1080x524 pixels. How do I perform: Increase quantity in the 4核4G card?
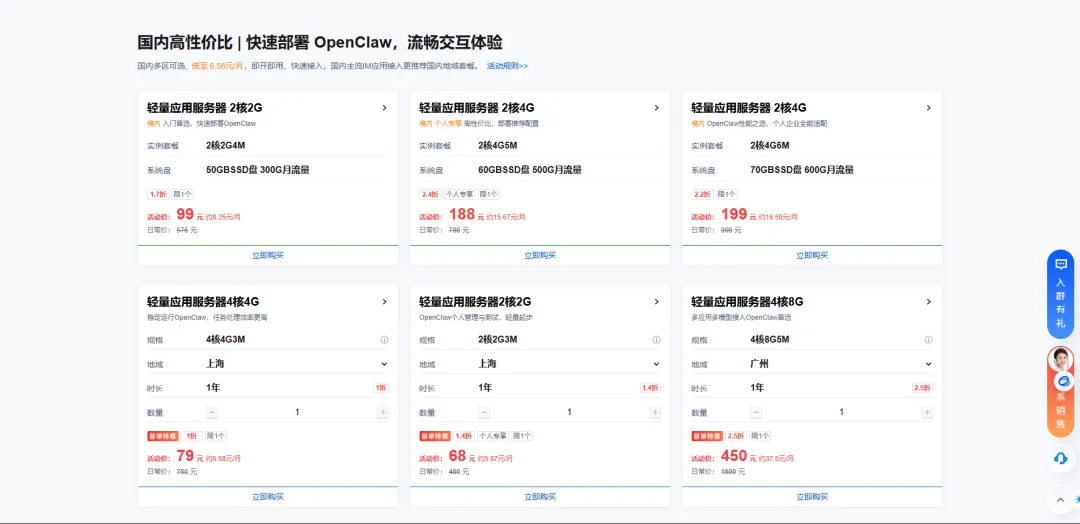coord(383,412)
